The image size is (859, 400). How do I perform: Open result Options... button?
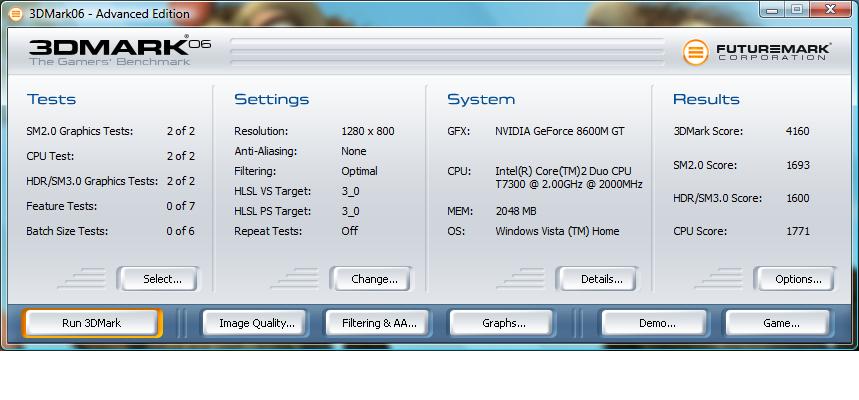pyautogui.click(x=798, y=279)
